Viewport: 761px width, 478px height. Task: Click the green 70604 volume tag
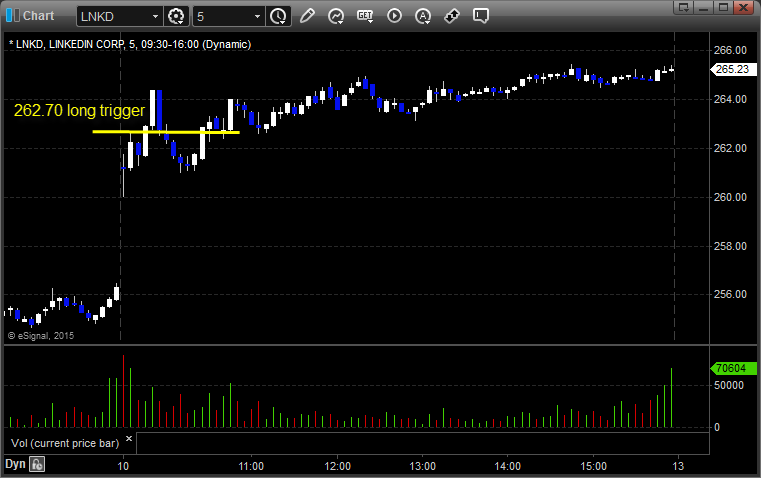pyautogui.click(x=733, y=368)
